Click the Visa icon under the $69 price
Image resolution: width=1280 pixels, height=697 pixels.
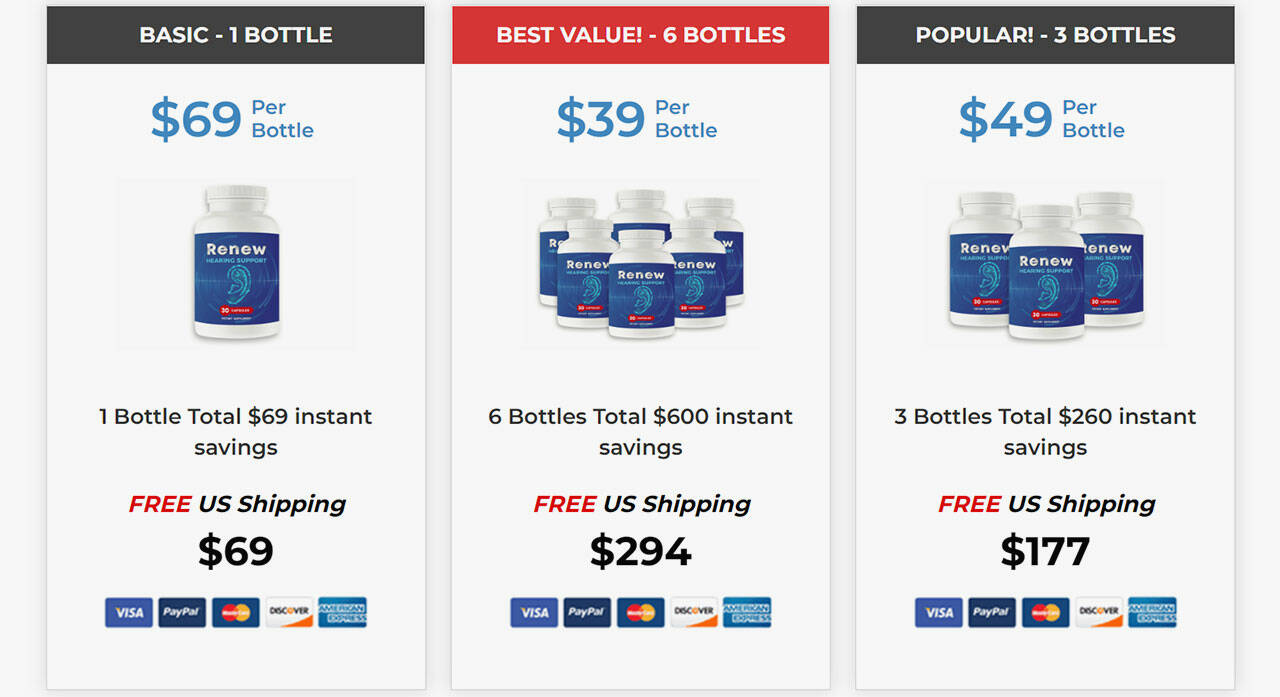click(x=129, y=612)
